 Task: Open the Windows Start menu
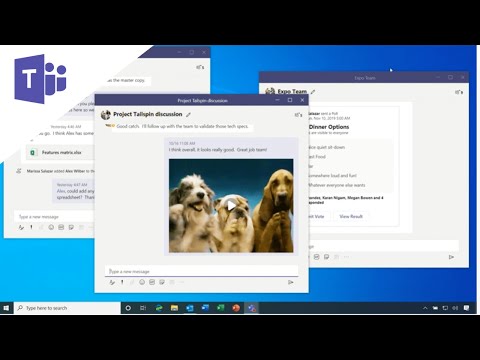6,308
